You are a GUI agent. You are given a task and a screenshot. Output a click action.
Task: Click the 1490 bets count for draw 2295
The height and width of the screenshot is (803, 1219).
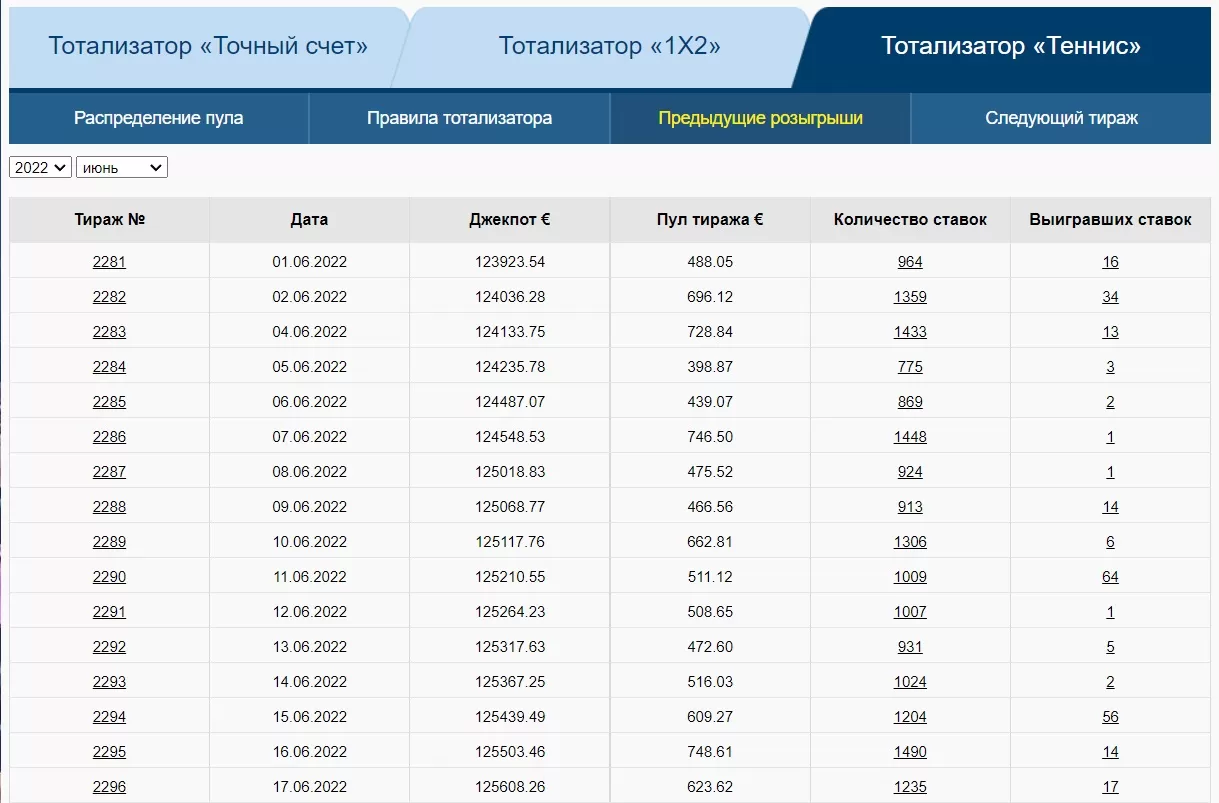(909, 751)
